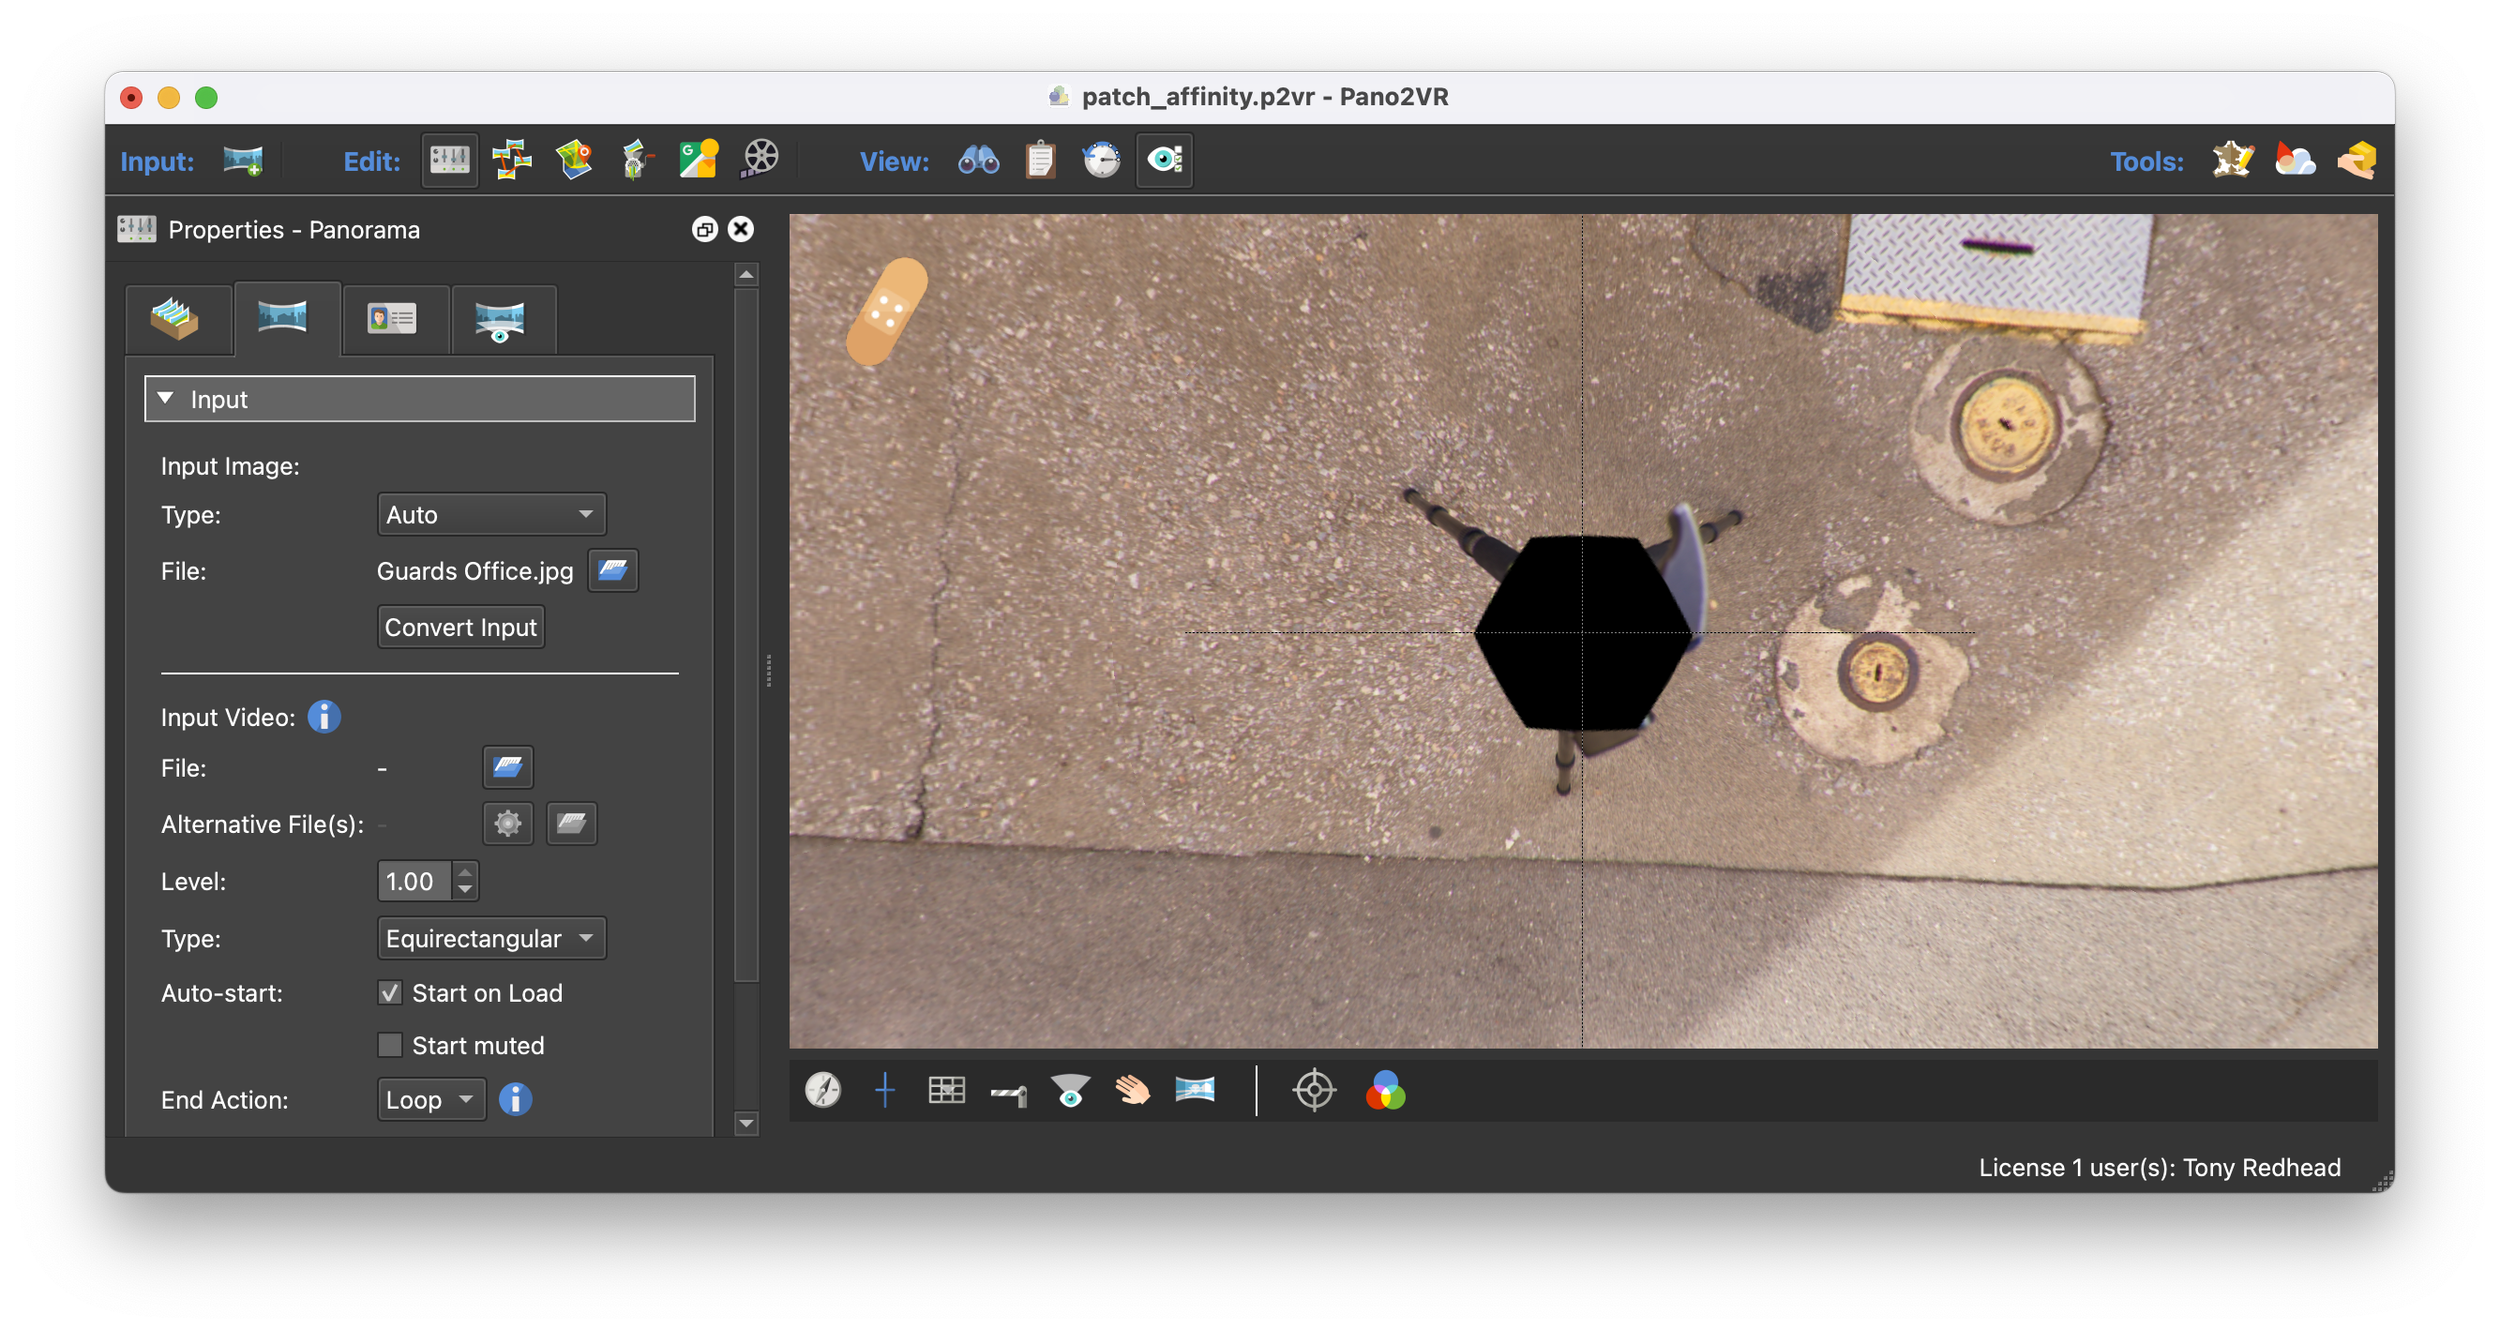Viewport: 2500px width, 1332px height.
Task: Click the color correction RGB circles icon
Action: 1385,1091
